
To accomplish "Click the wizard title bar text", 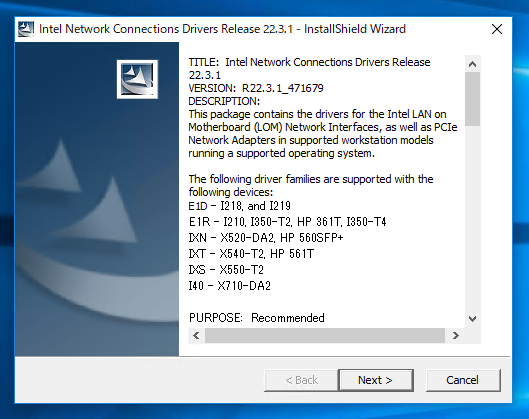I will click(222, 29).
